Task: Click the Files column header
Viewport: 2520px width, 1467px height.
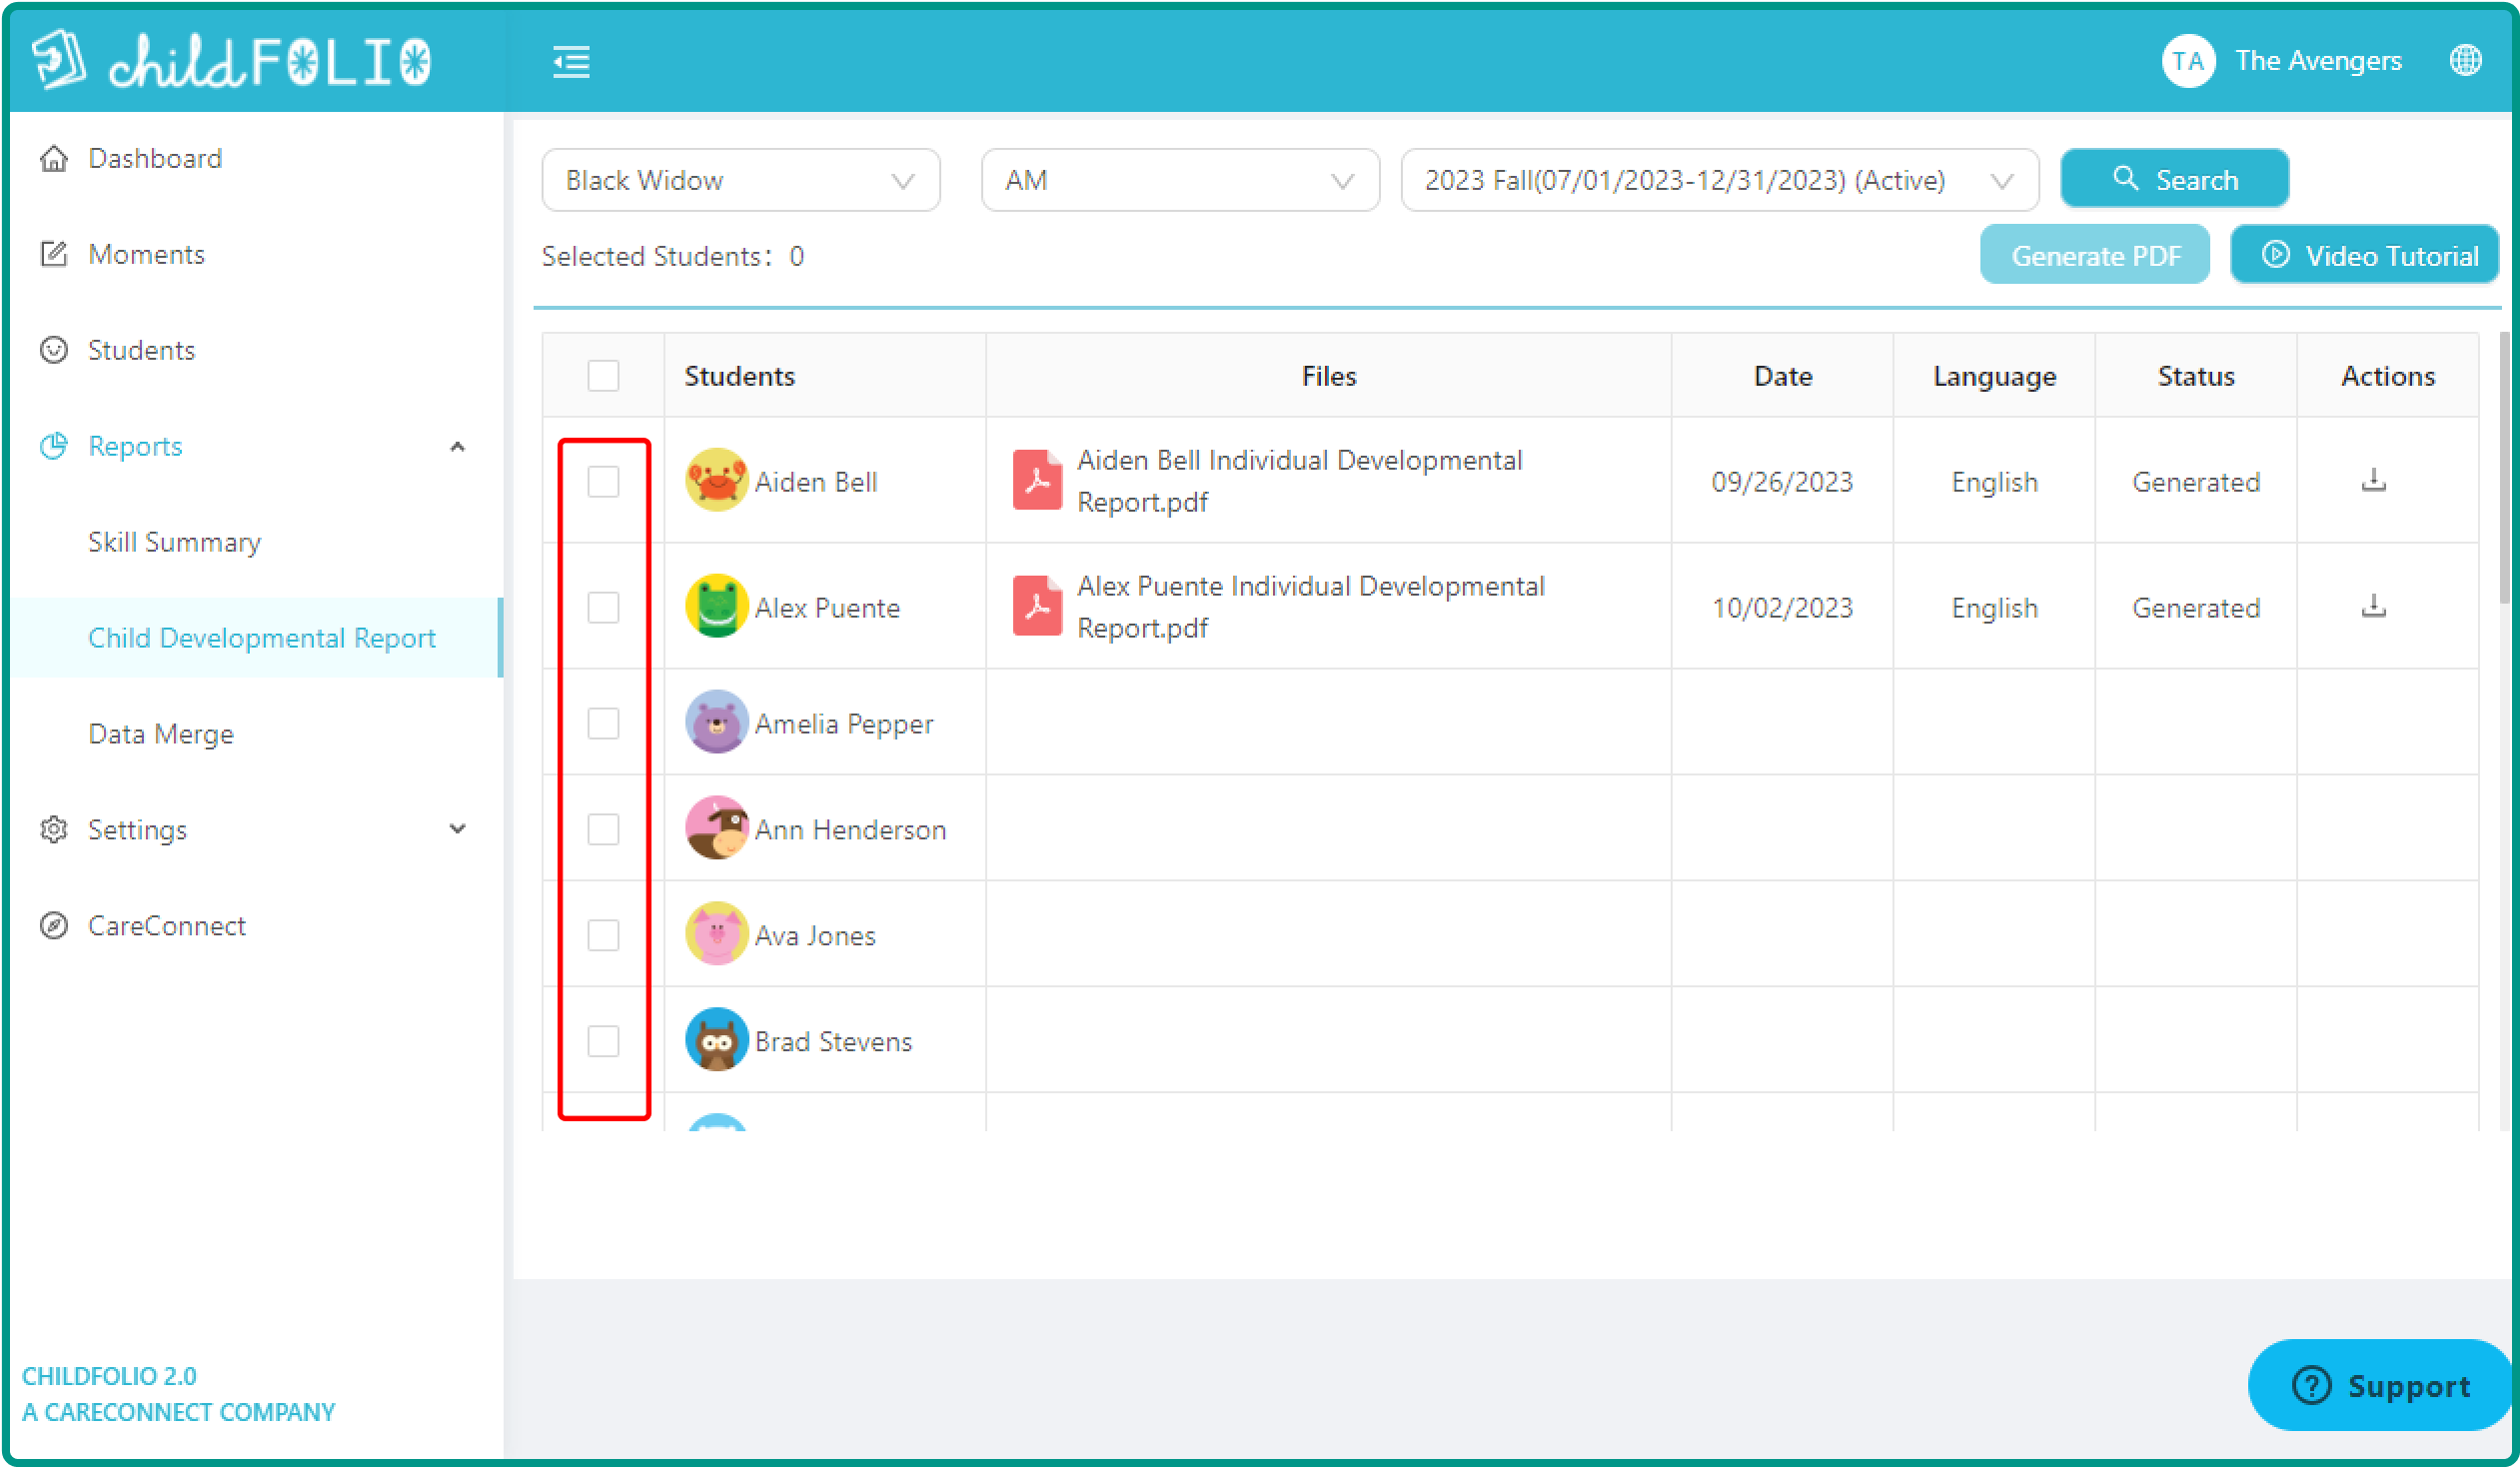Action: [1328, 376]
